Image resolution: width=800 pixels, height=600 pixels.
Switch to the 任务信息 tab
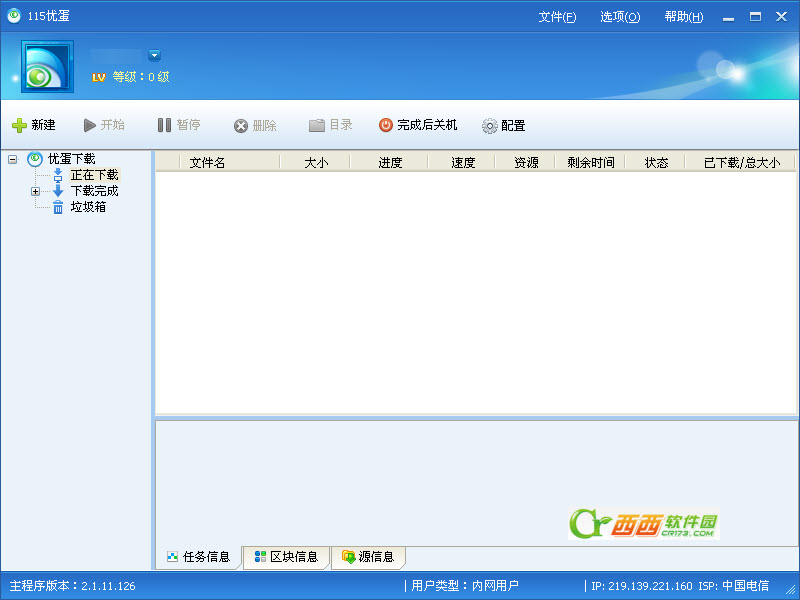click(199, 557)
